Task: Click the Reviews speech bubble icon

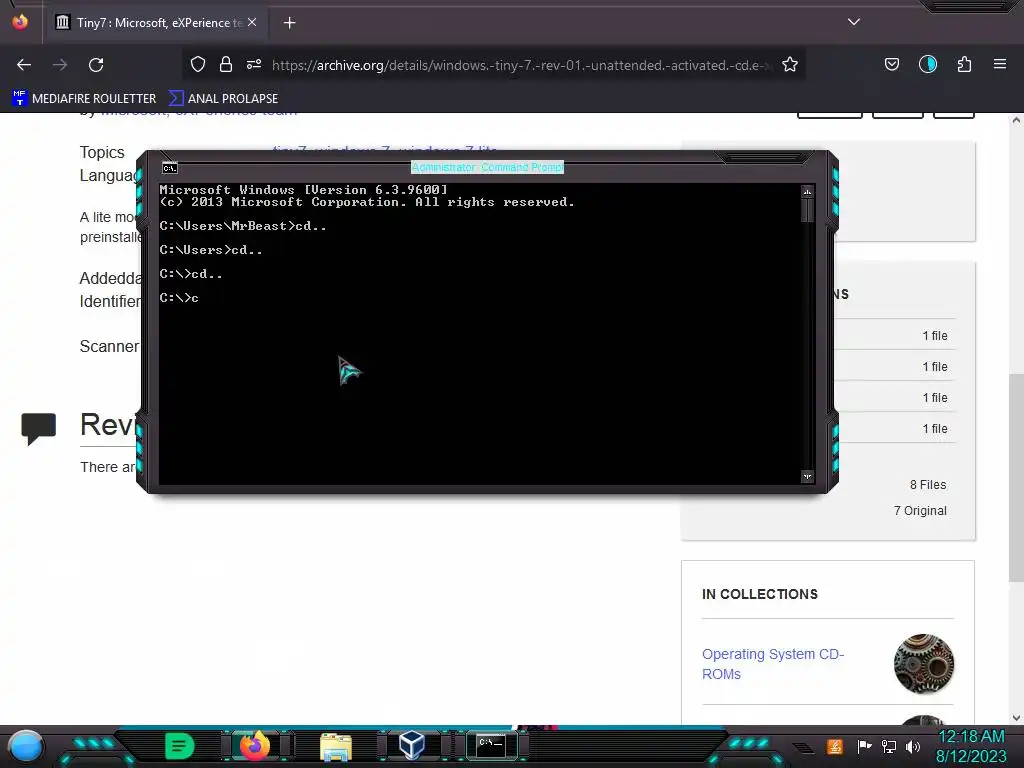Action: click(x=39, y=428)
